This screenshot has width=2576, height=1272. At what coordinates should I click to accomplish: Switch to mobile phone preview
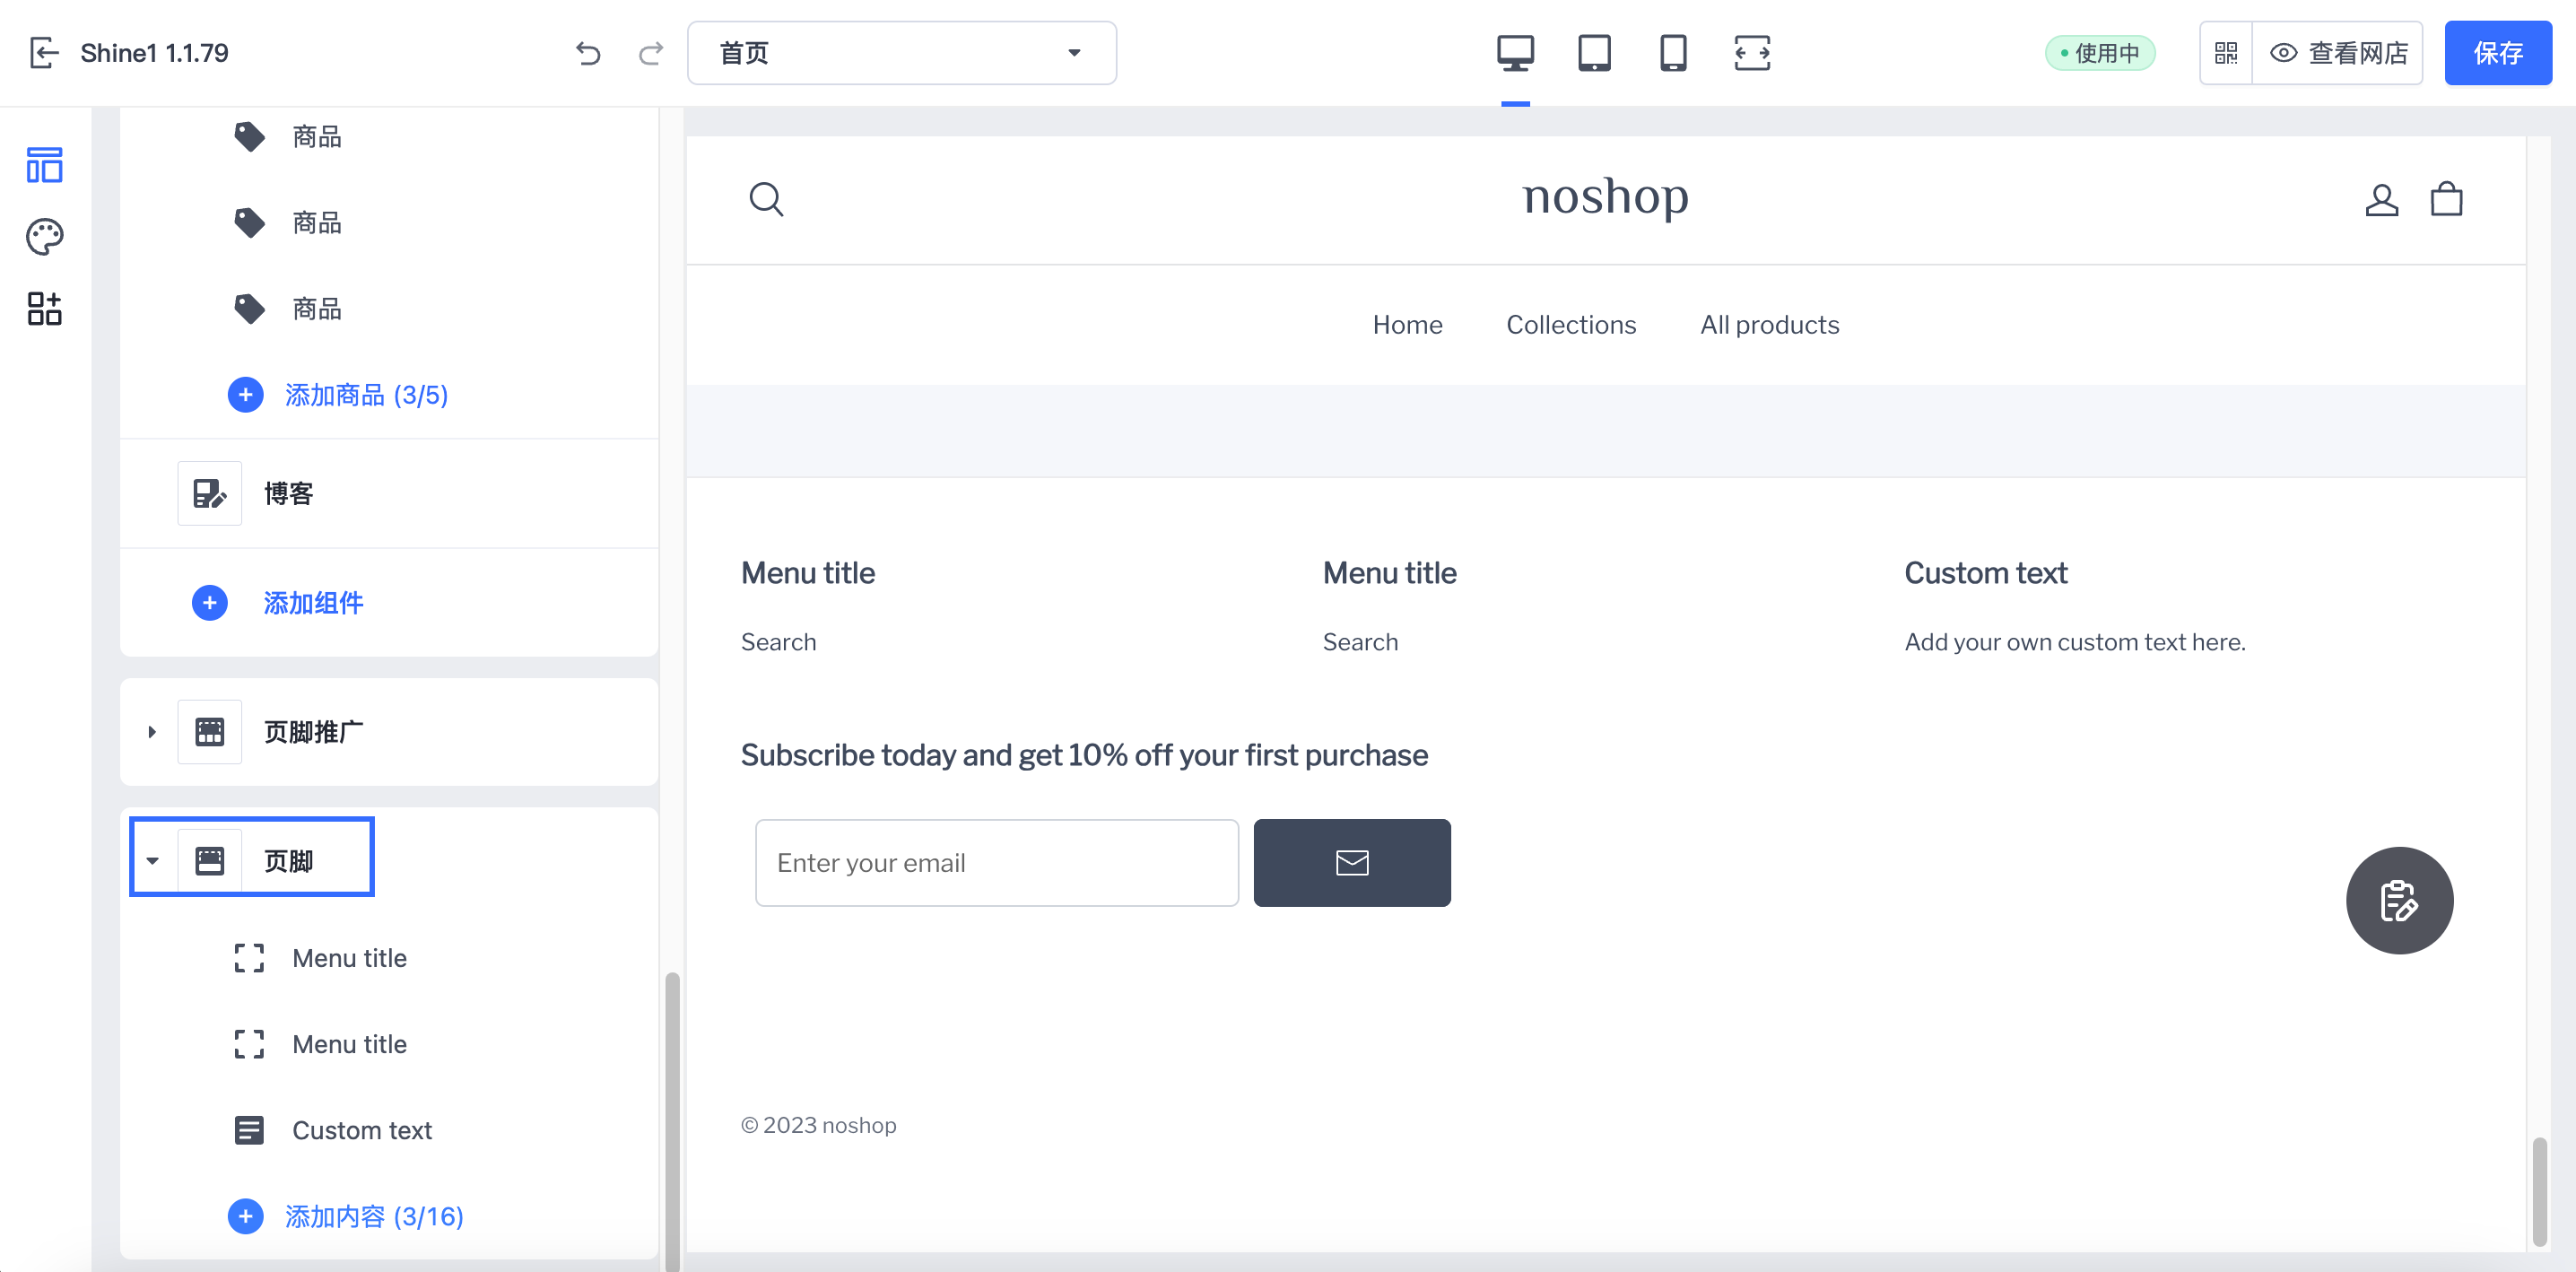click(1673, 53)
